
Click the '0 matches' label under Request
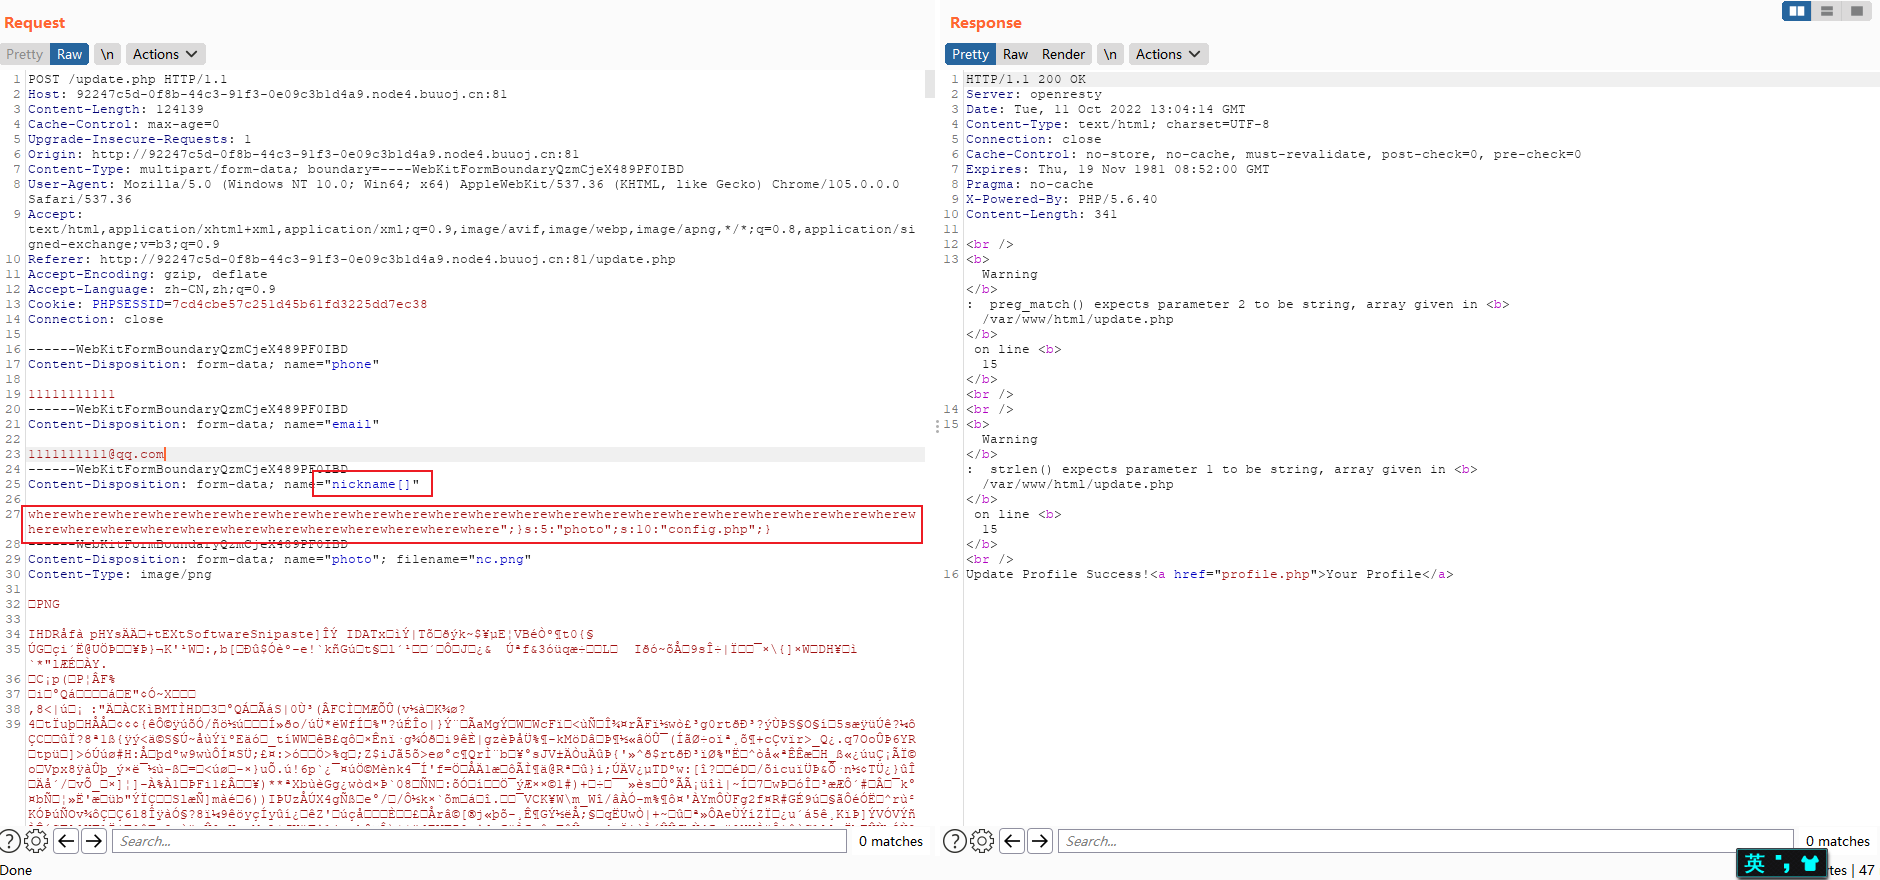click(x=890, y=841)
